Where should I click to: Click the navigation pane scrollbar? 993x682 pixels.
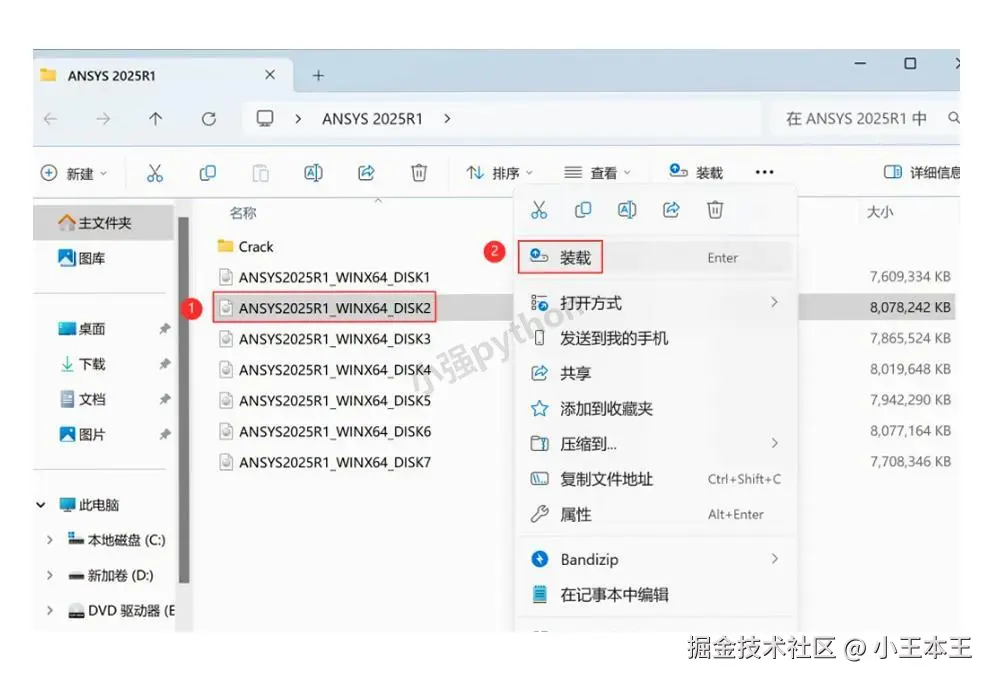coord(184,399)
